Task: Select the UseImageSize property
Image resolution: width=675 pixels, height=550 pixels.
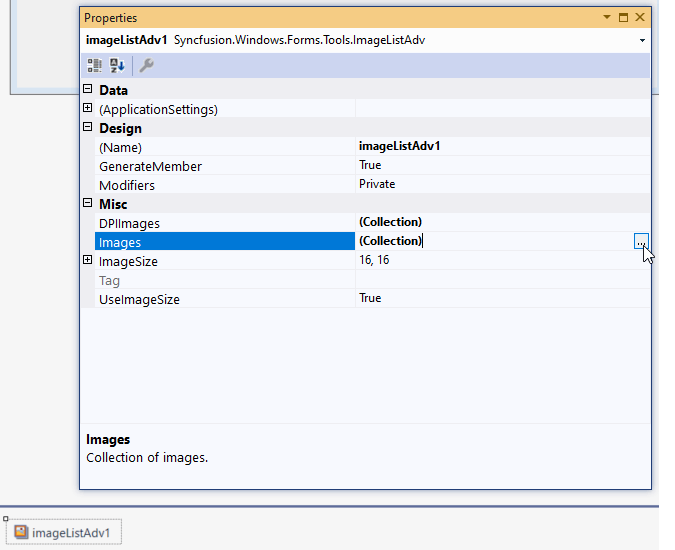Action: pyautogui.click(x=225, y=299)
